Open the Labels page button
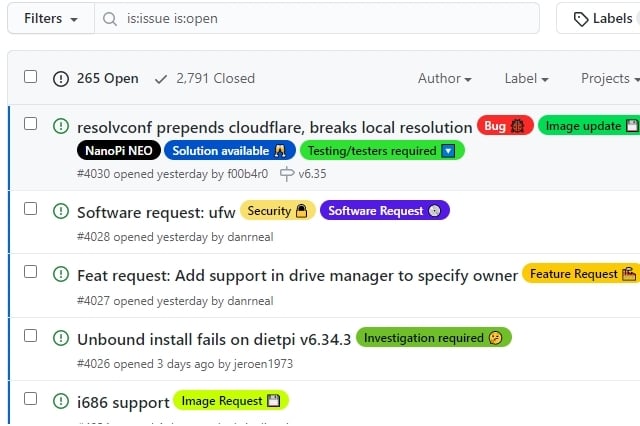The height and width of the screenshot is (426, 640). click(598, 19)
